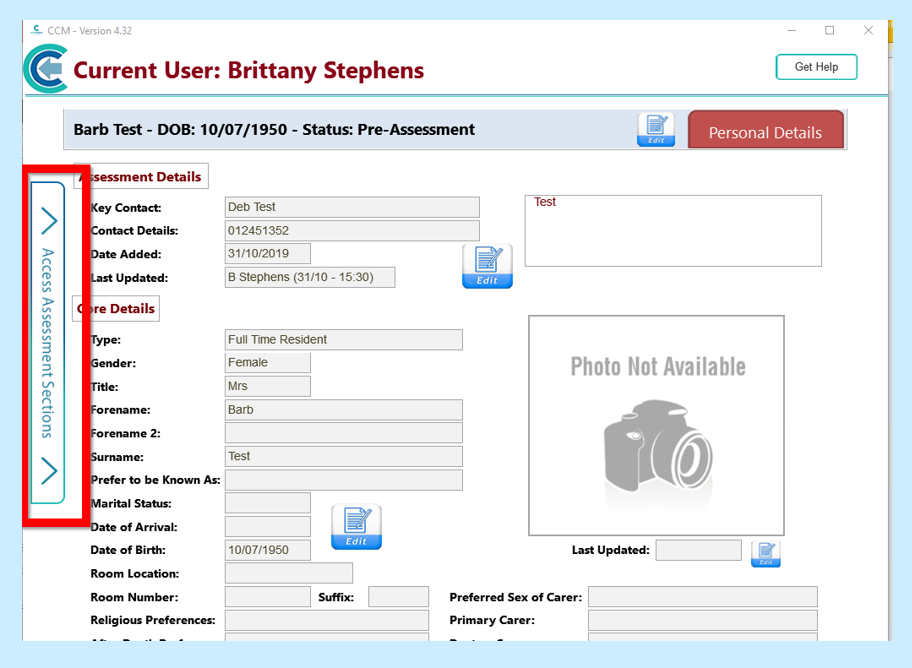Click the back arrow CCM logo icon
Viewport: 912px width, 668px height.
pyautogui.click(x=45, y=70)
